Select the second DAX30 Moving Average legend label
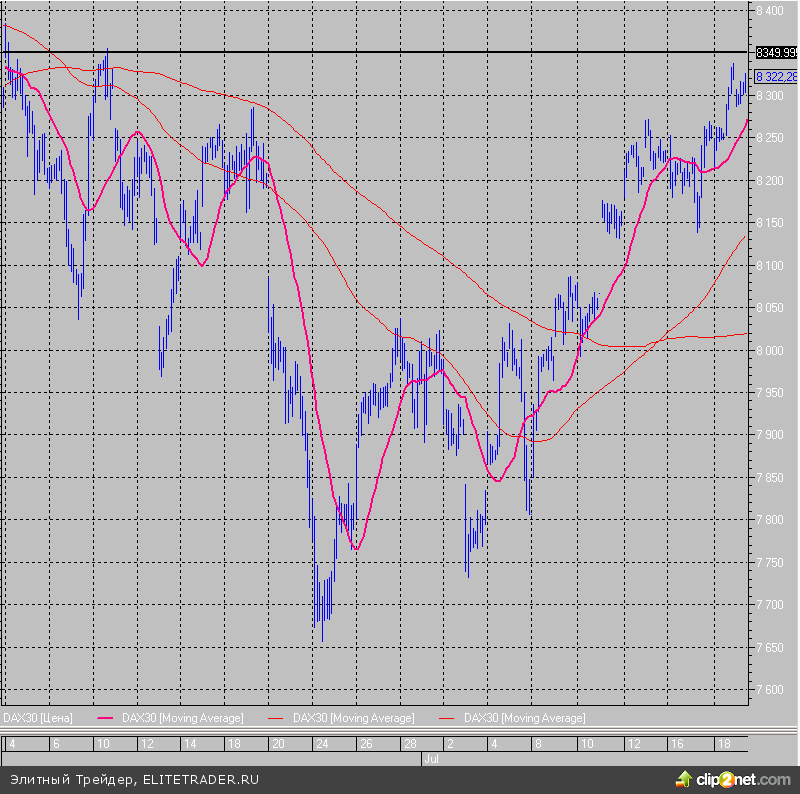800x794 pixels. click(x=353, y=718)
